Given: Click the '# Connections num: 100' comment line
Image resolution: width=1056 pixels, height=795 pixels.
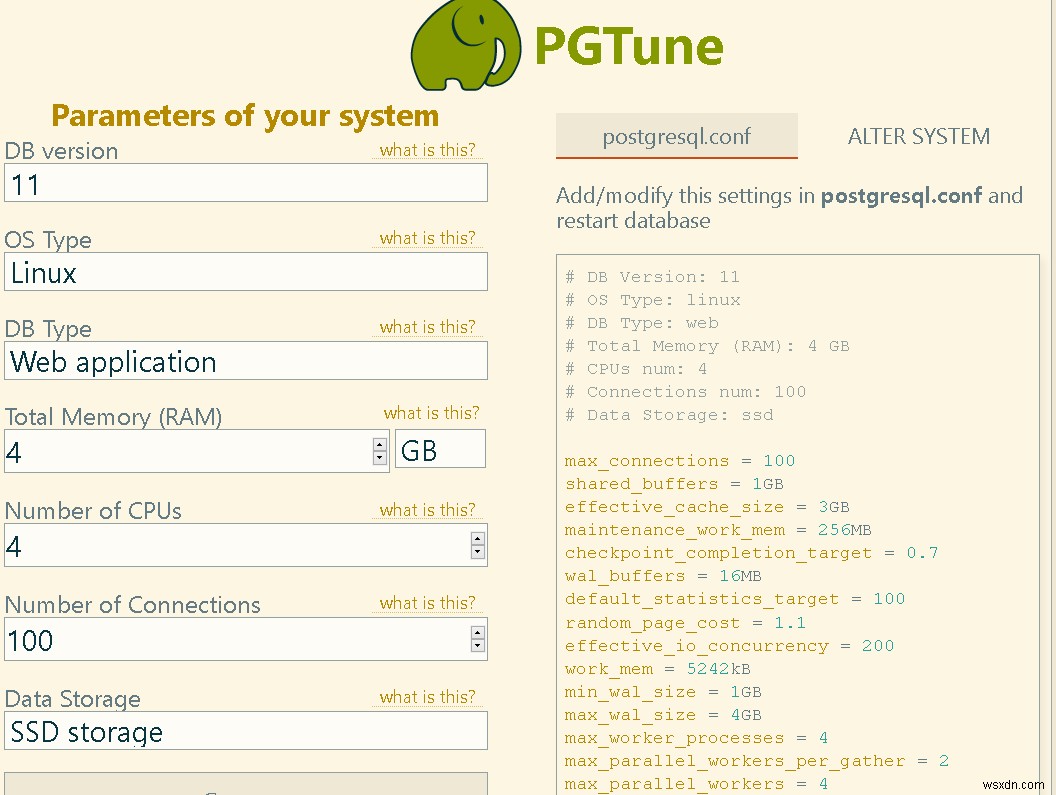Looking at the screenshot, I should coord(686,392).
